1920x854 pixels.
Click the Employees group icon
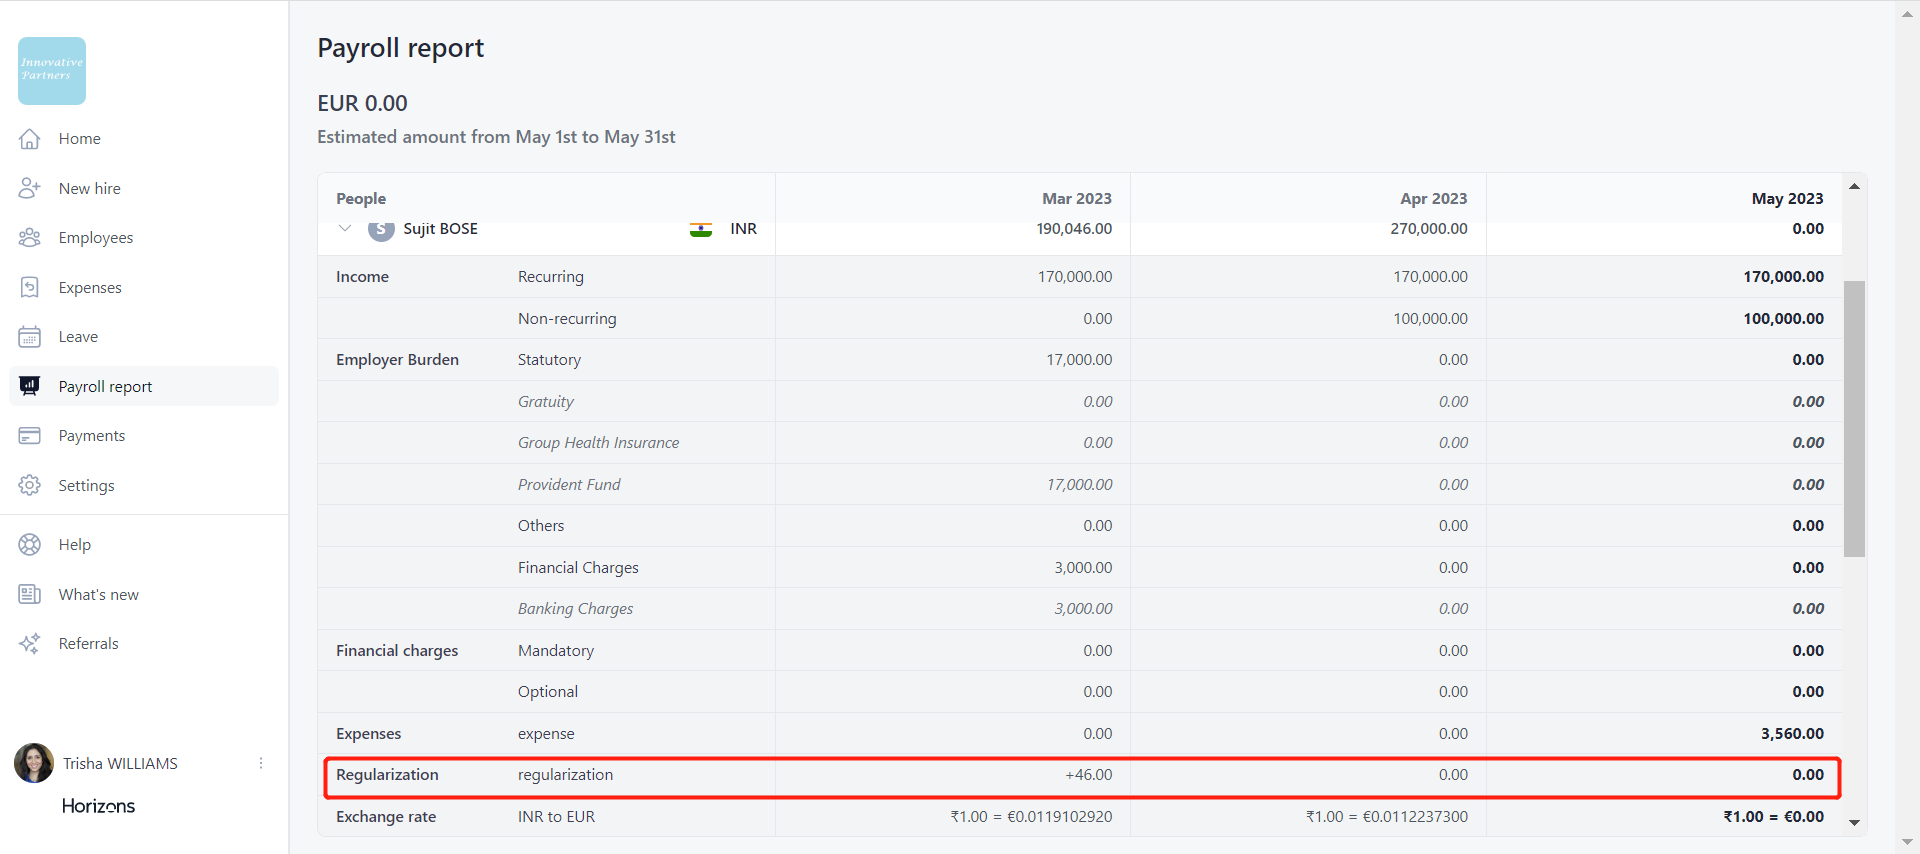[30, 238]
